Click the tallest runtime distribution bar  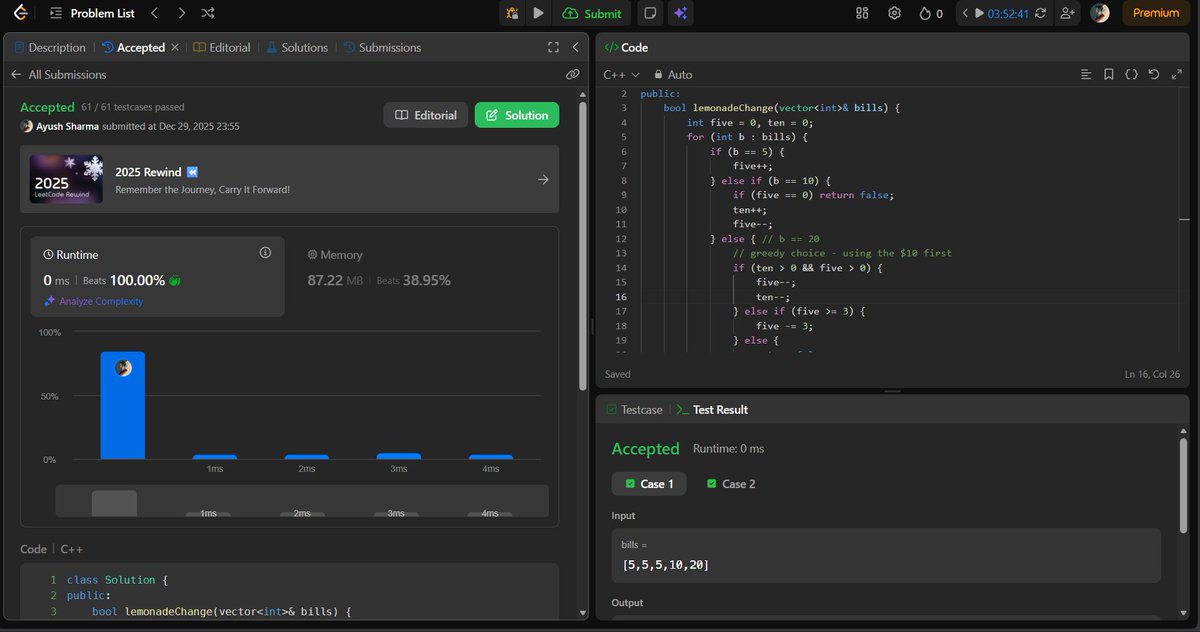click(x=123, y=405)
